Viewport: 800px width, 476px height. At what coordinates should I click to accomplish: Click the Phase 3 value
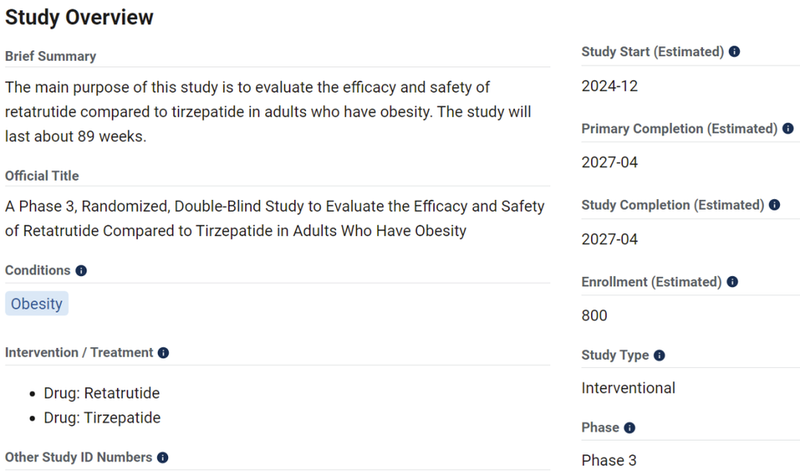point(609,460)
